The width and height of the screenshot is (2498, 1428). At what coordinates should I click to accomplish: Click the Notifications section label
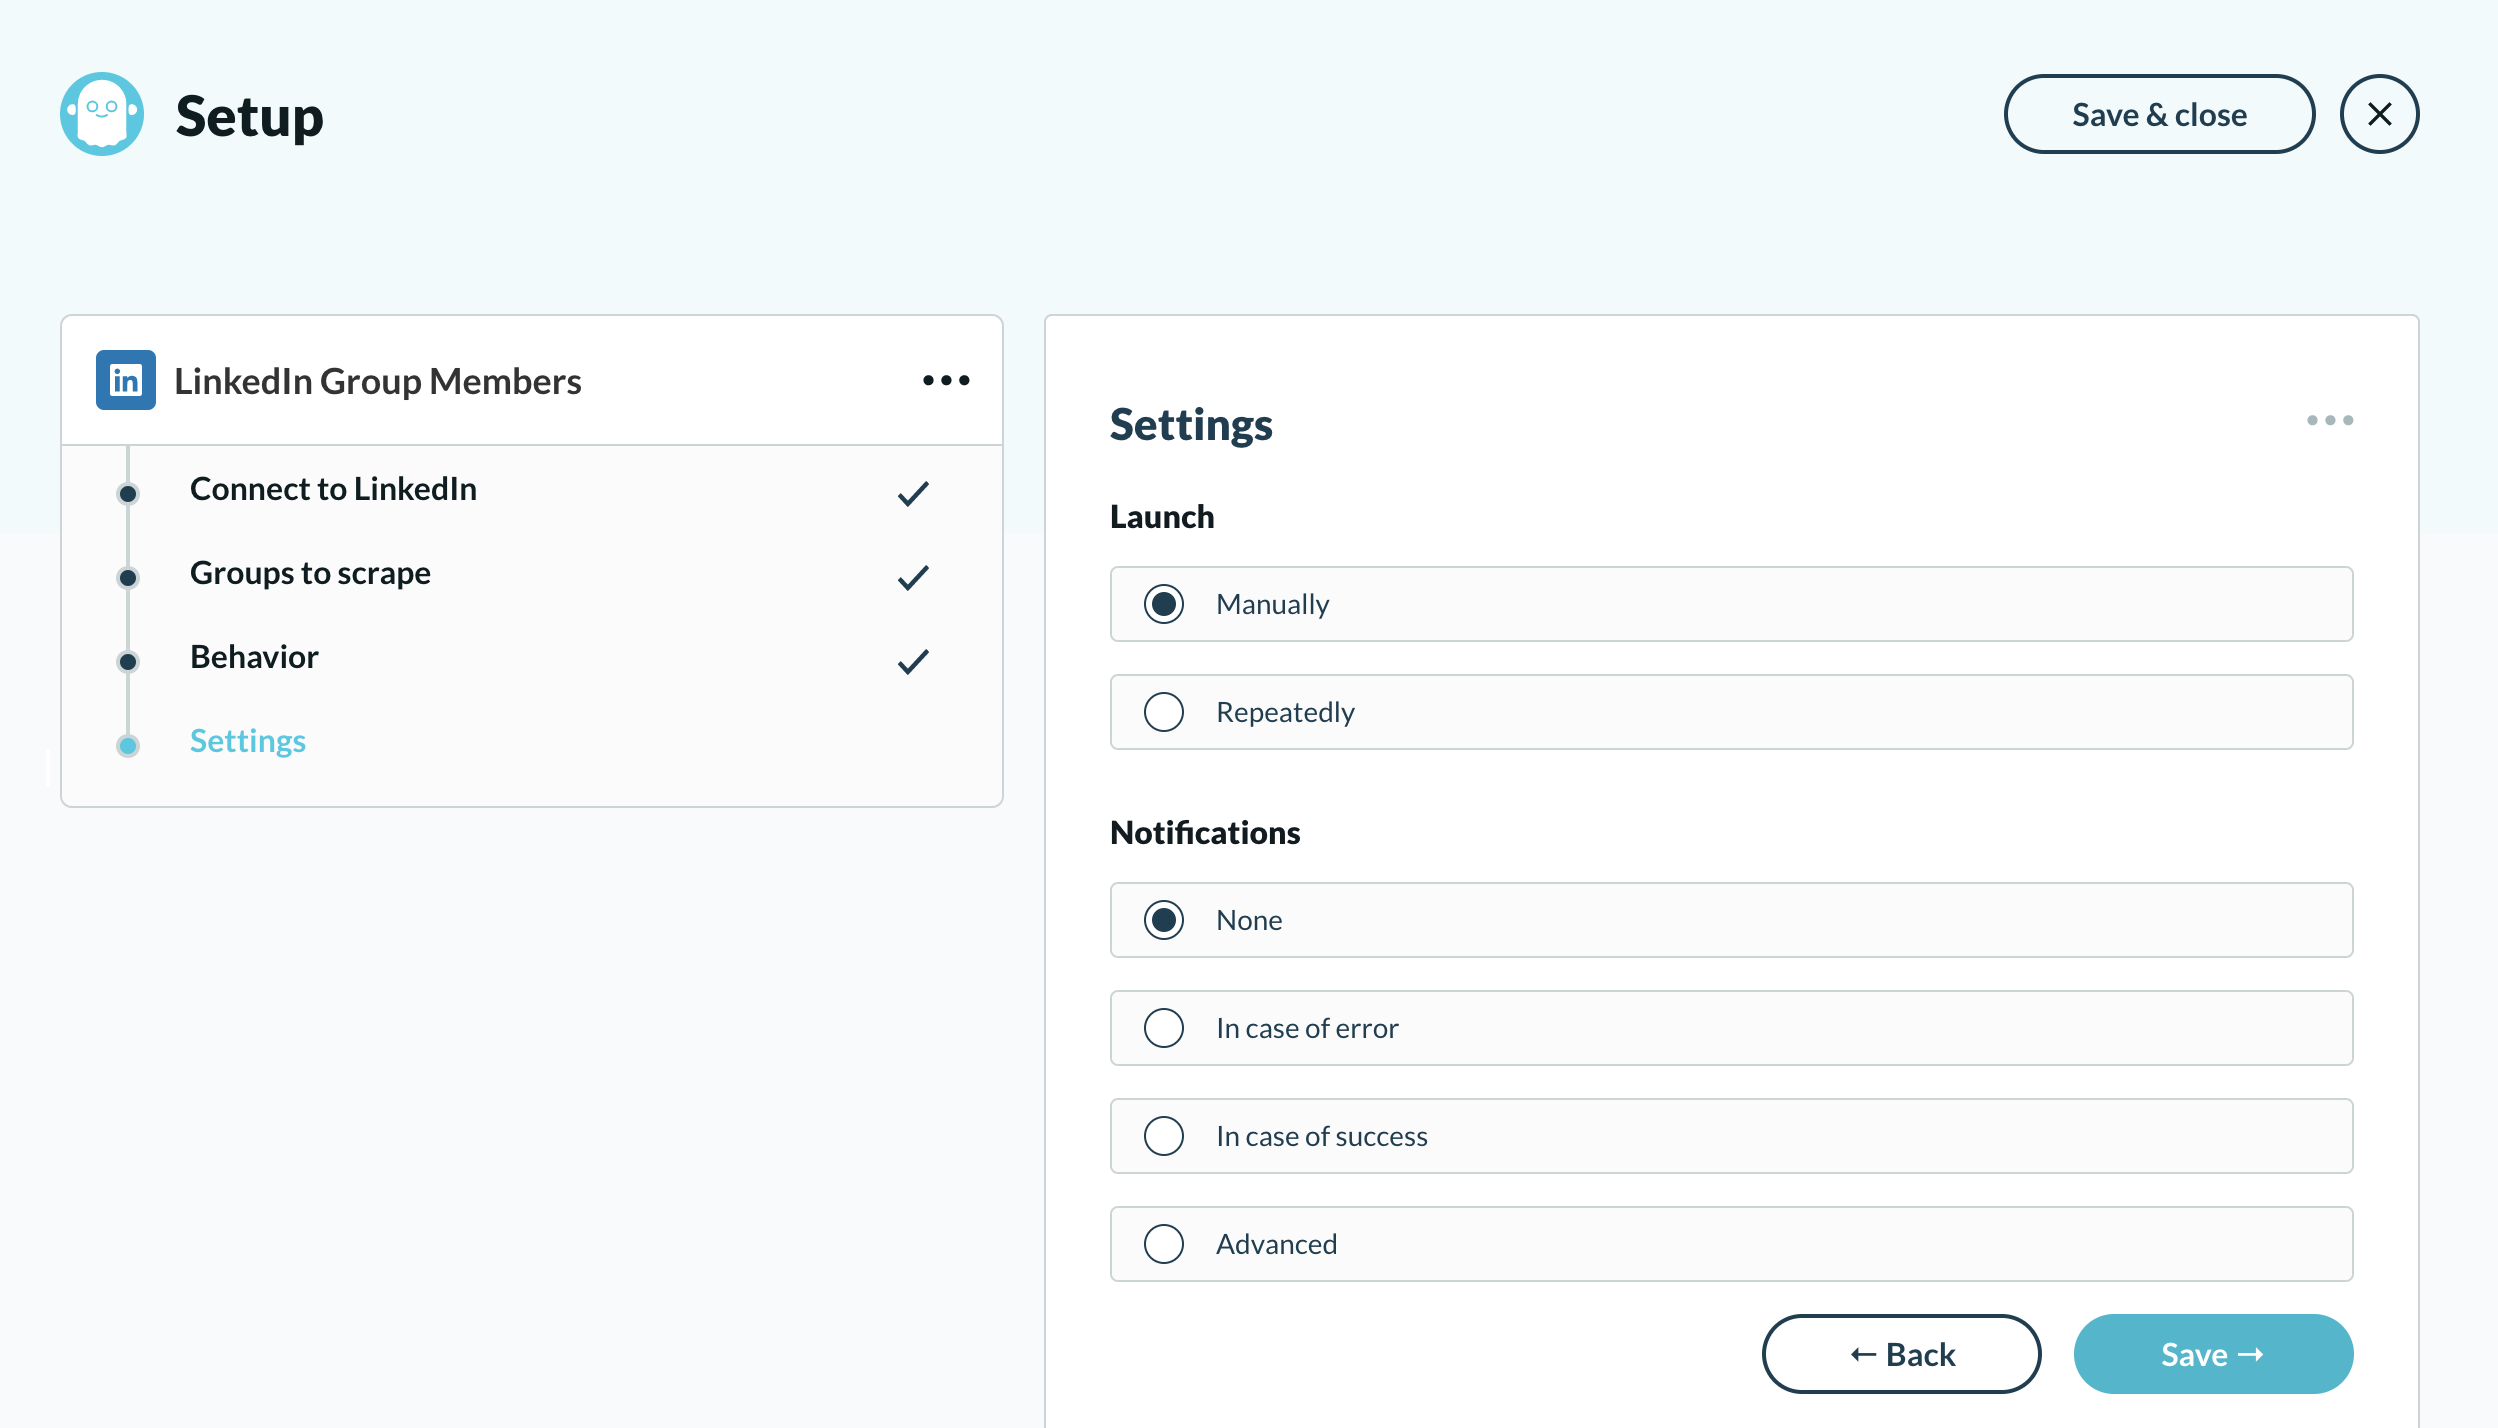pyautogui.click(x=1205, y=833)
